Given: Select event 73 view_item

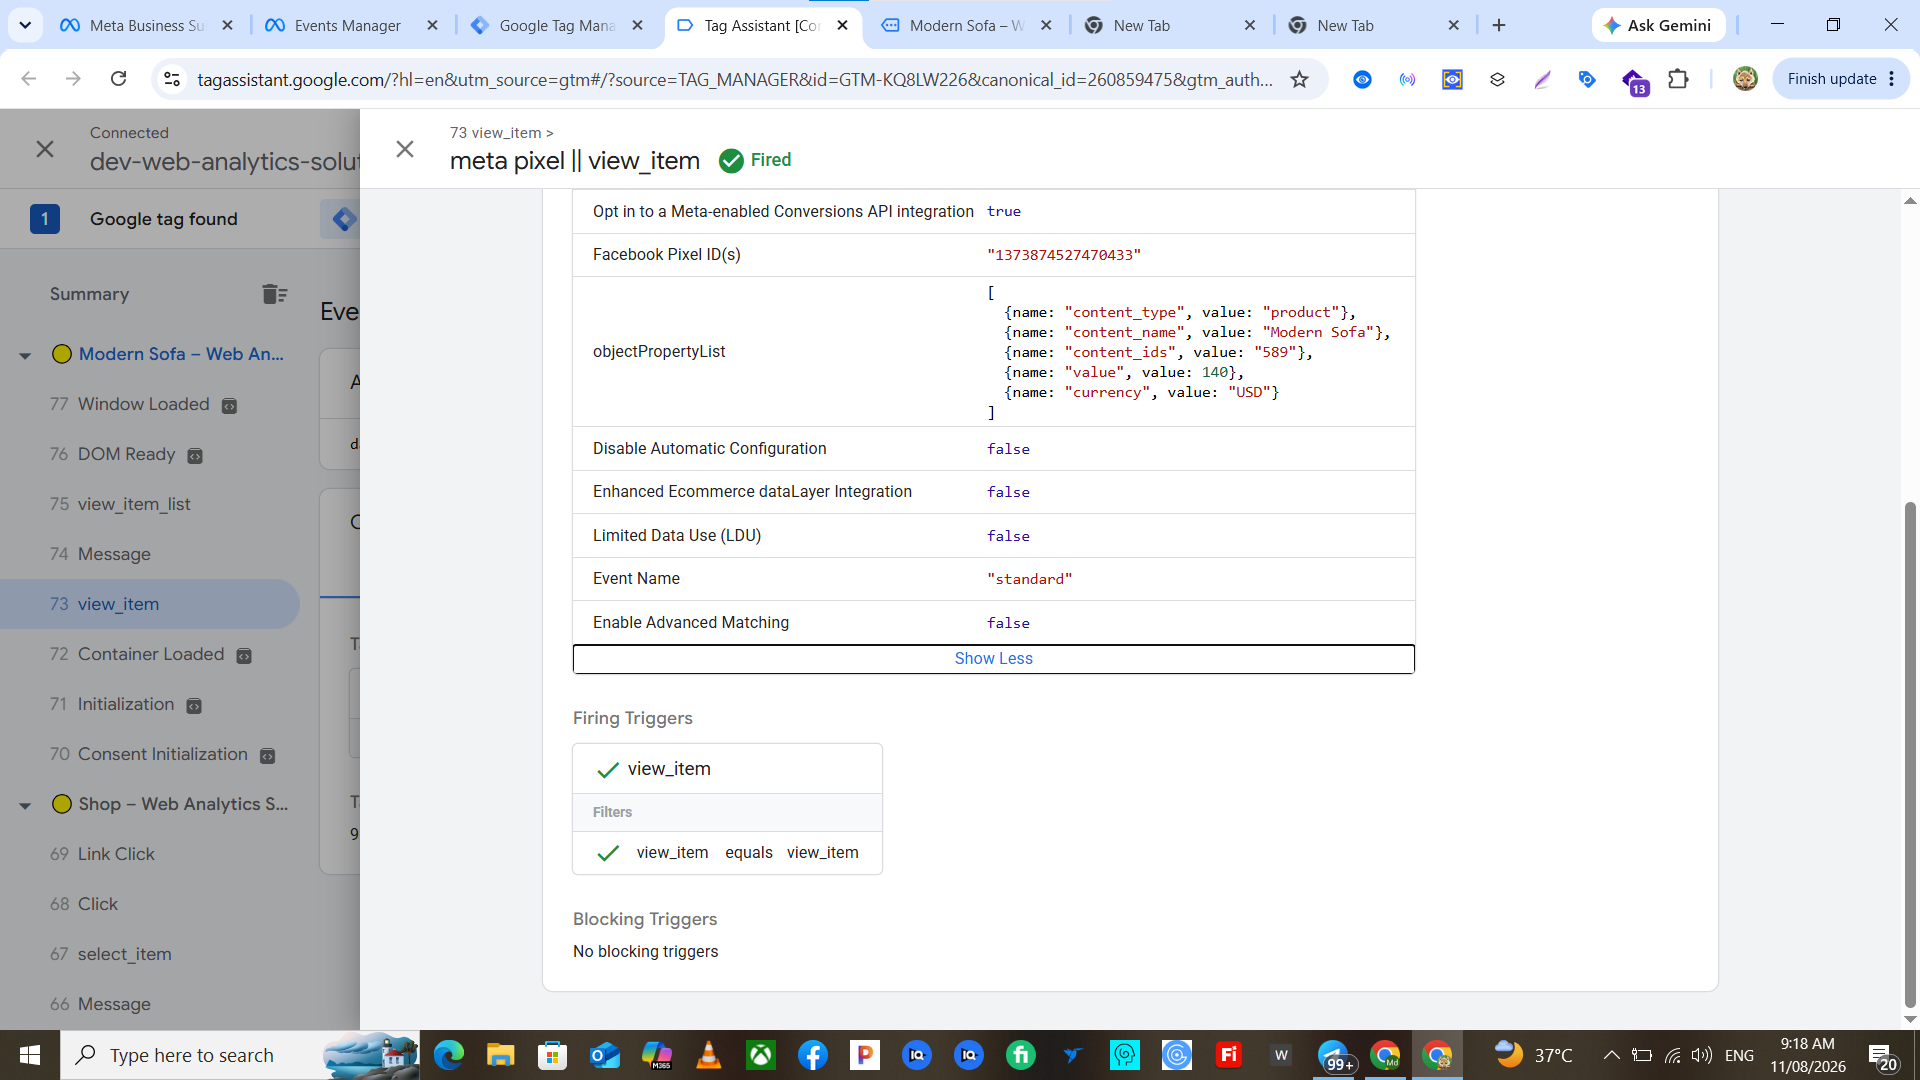Looking at the screenshot, I should coord(150,604).
